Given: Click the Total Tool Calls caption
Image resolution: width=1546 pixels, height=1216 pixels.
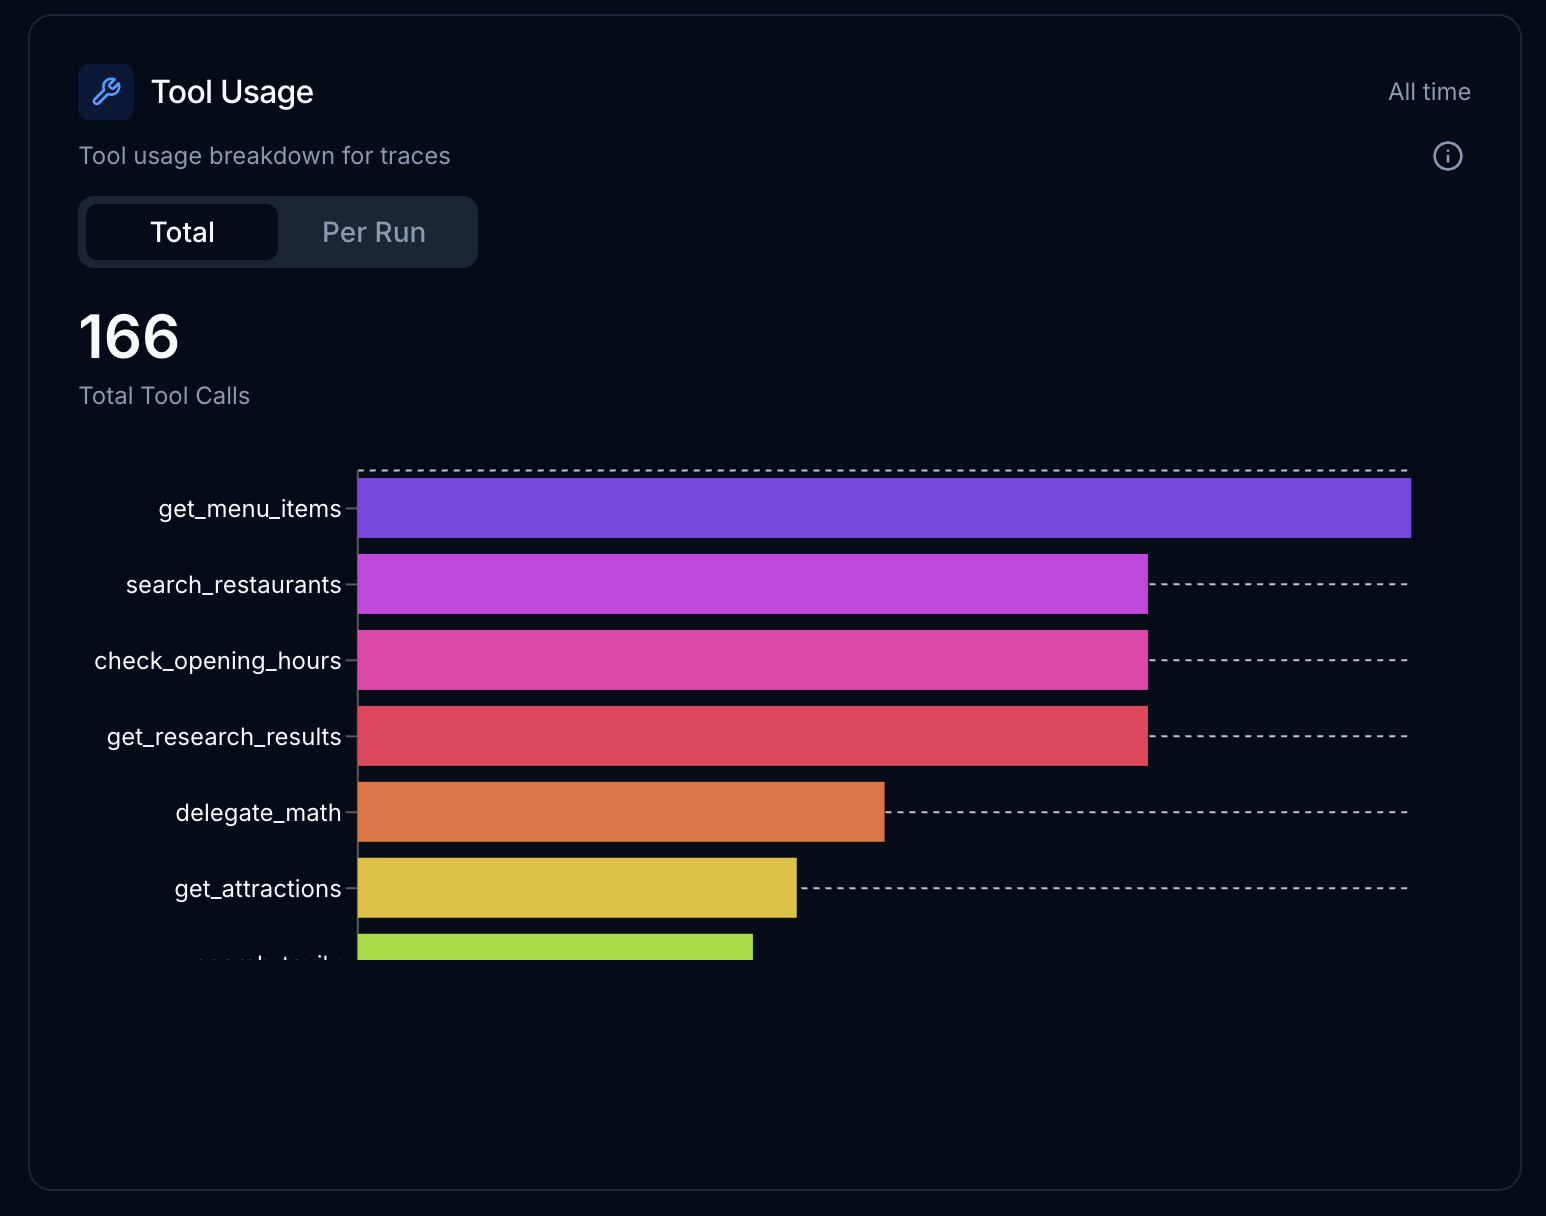Looking at the screenshot, I should (164, 396).
